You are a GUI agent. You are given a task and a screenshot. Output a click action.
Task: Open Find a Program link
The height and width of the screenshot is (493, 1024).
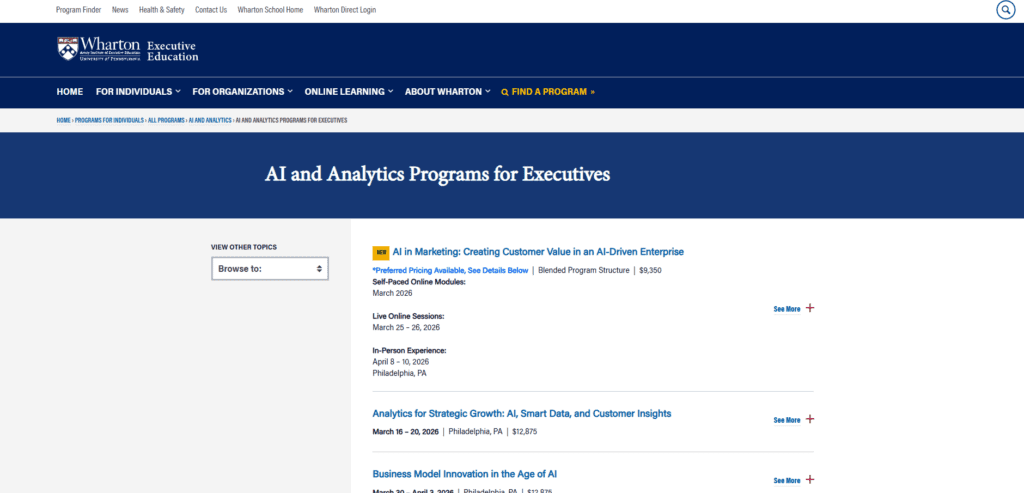pos(548,92)
